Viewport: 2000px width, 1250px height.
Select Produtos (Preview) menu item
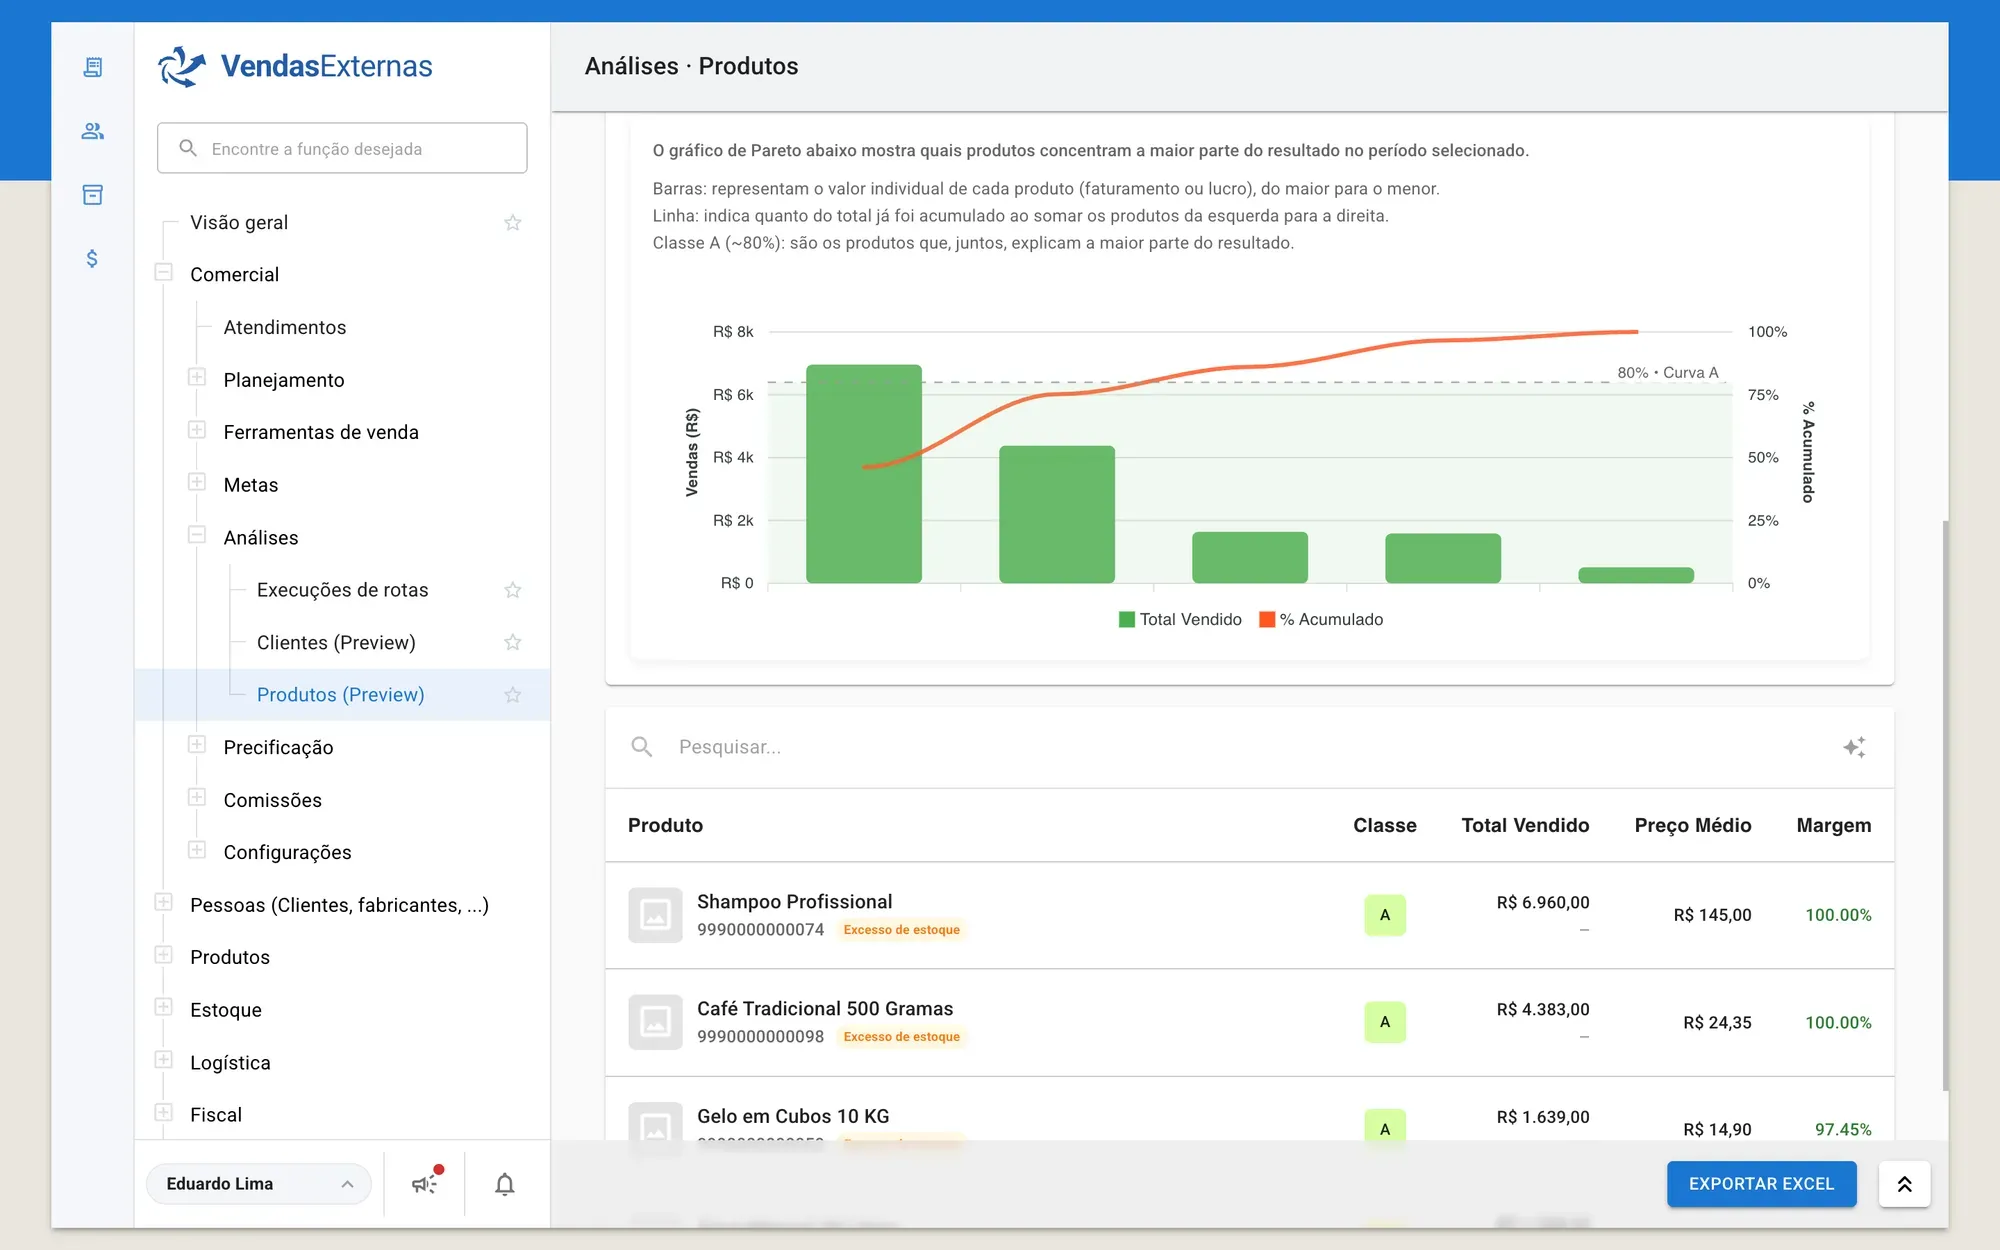341,695
